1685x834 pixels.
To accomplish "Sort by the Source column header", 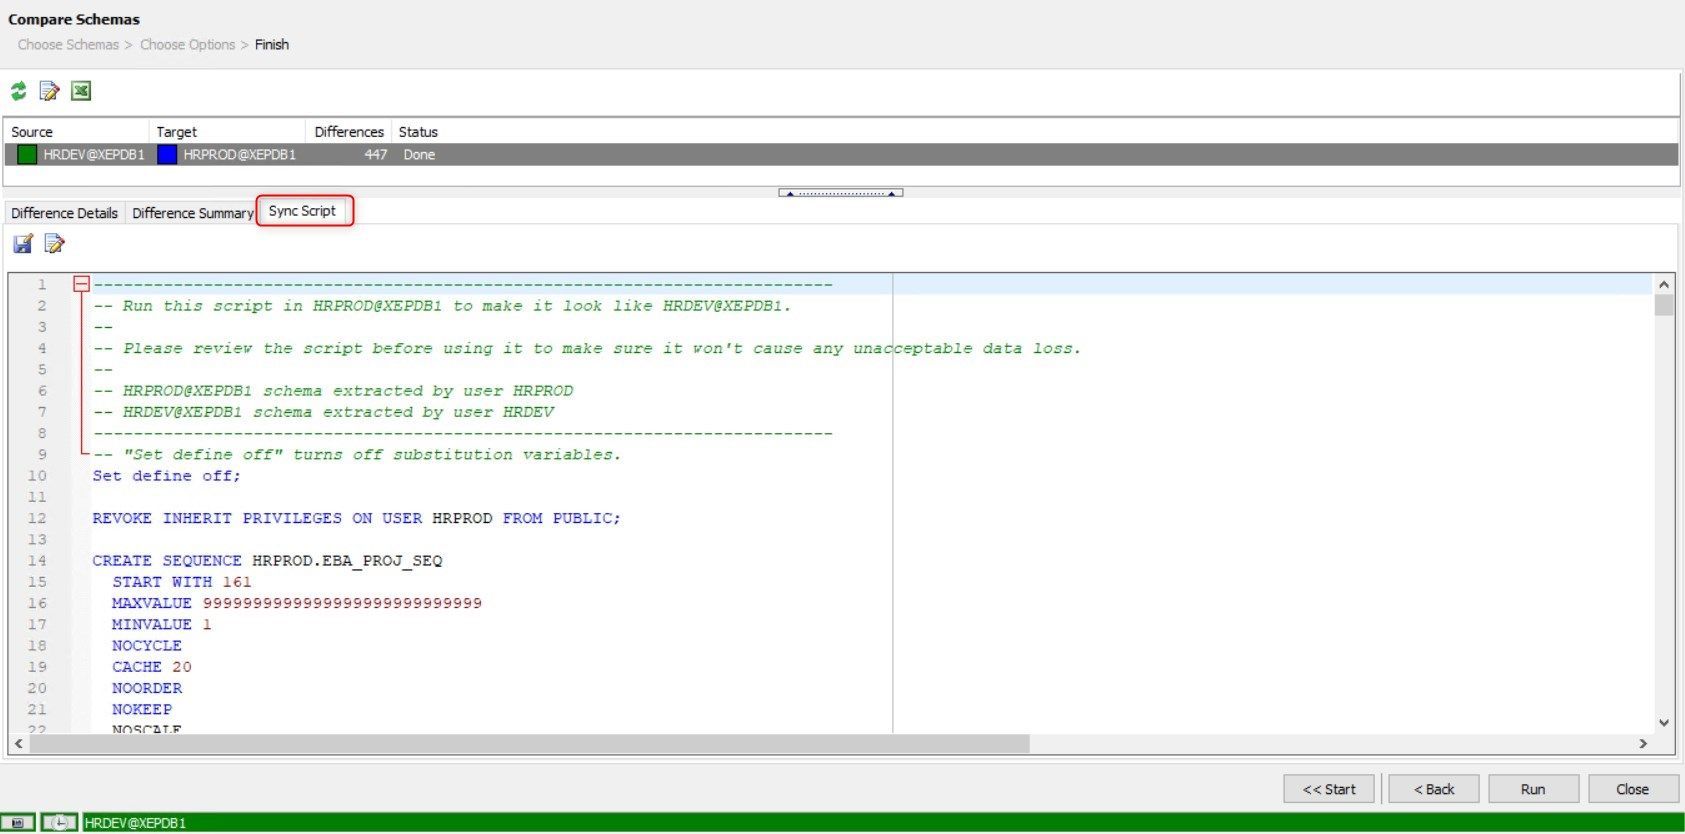I will point(76,132).
